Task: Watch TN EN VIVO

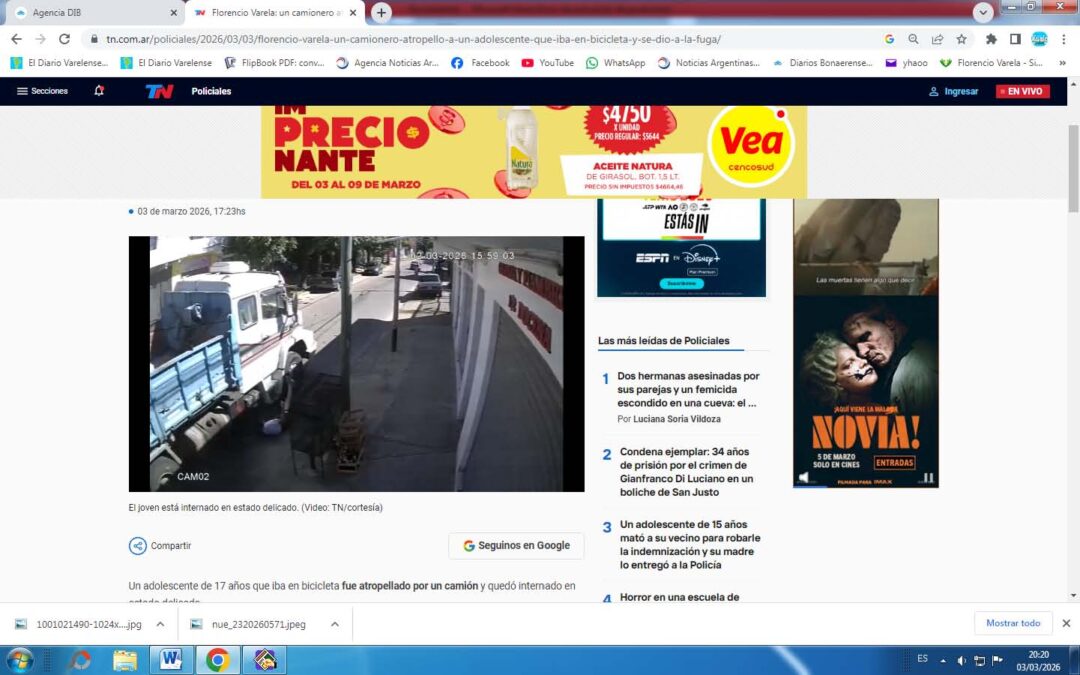Action: pyautogui.click(x=1023, y=91)
